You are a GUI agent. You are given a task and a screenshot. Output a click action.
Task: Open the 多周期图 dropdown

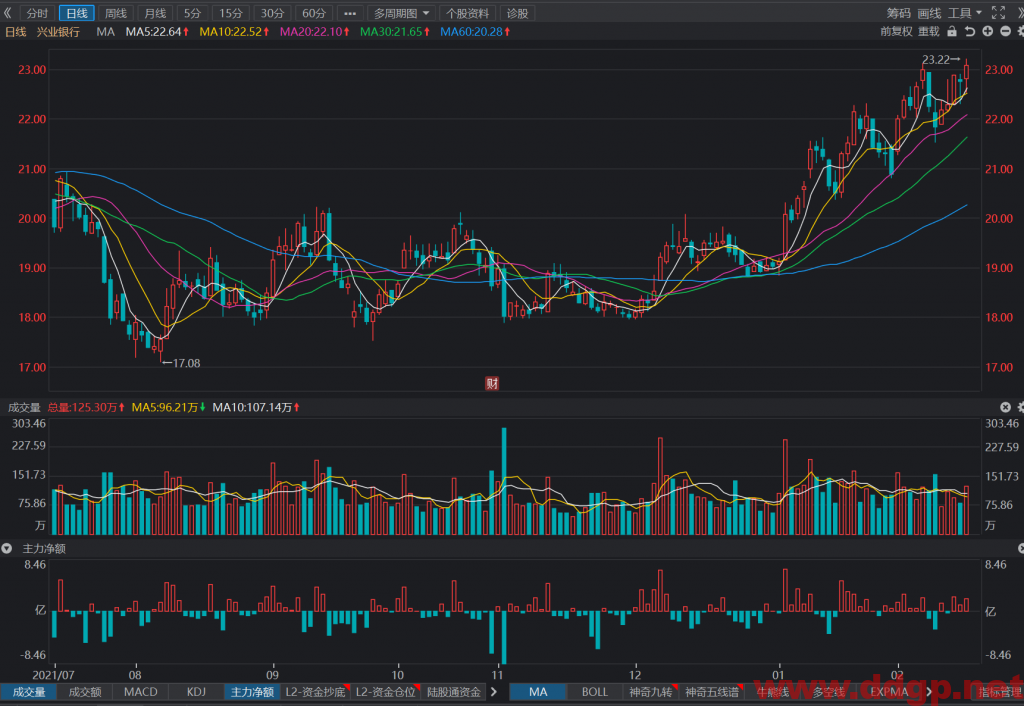click(400, 13)
